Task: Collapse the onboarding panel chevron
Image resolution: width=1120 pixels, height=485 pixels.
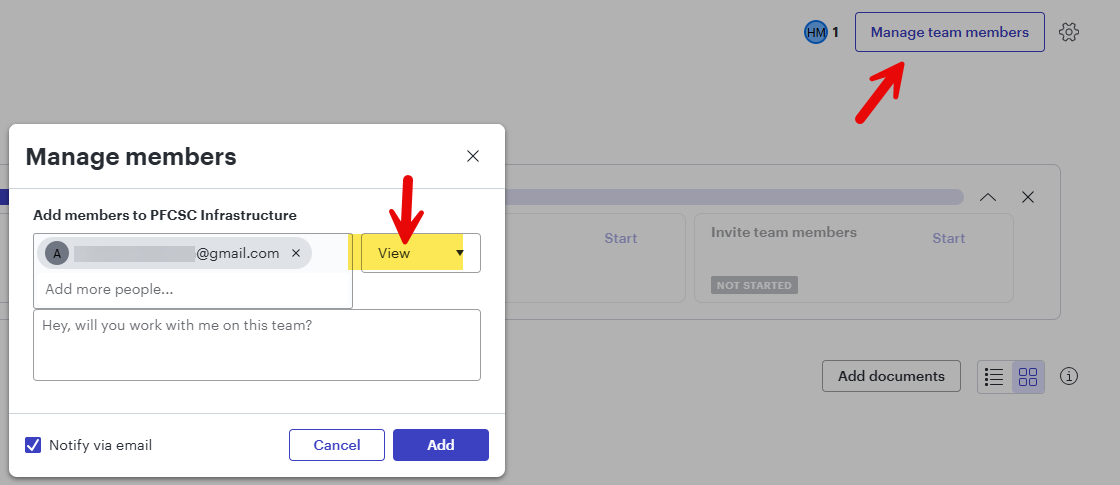Action: (988, 197)
